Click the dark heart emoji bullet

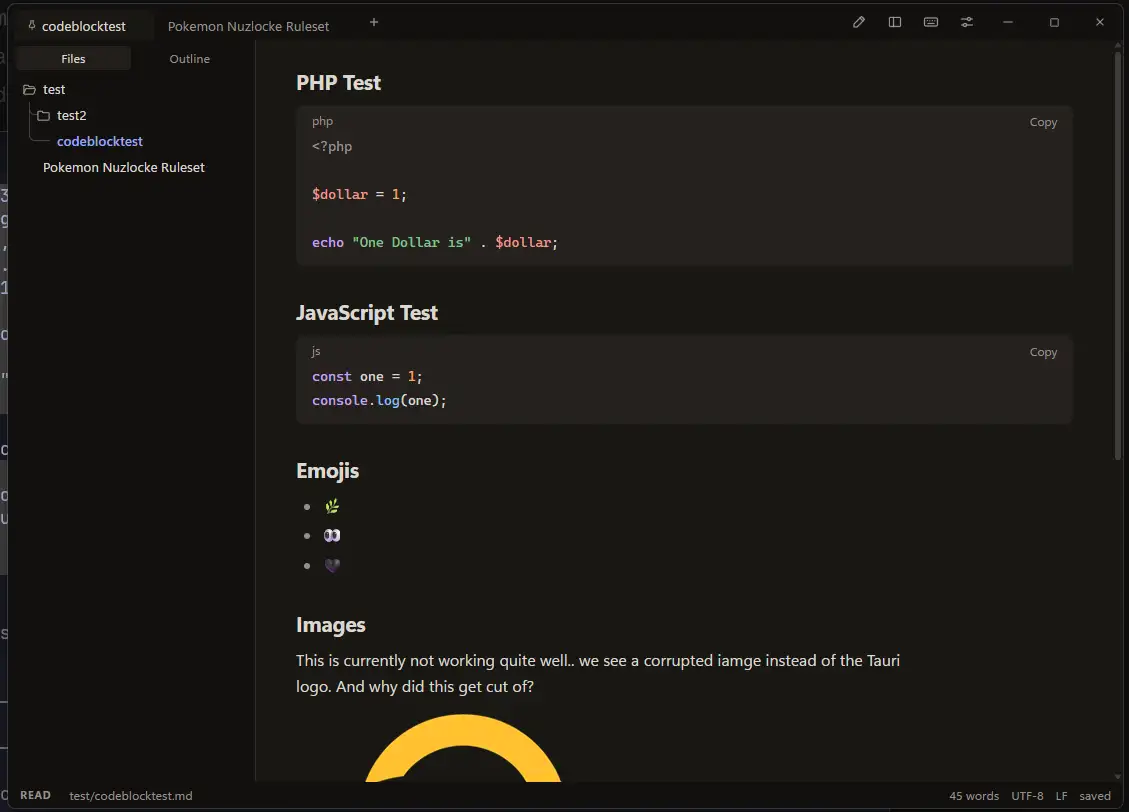332,566
